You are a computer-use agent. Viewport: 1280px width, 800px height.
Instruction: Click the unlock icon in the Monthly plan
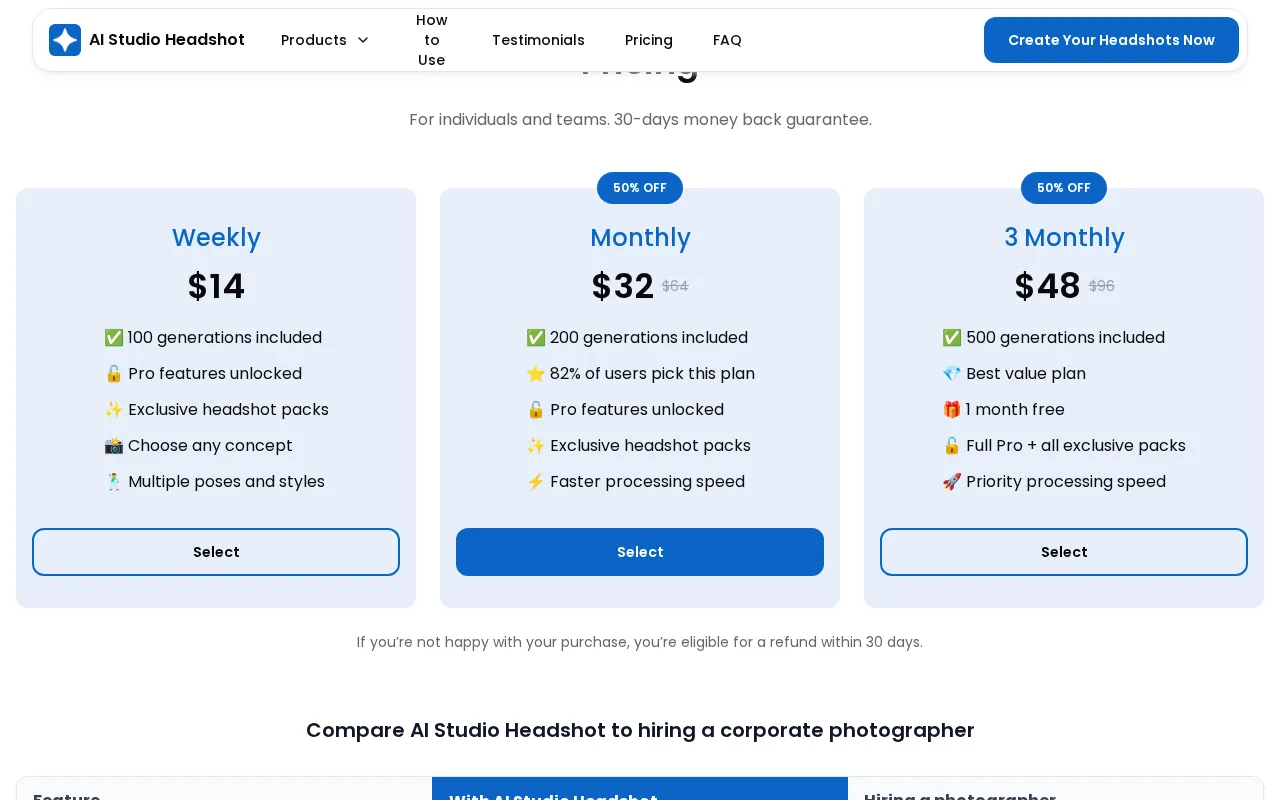point(535,410)
